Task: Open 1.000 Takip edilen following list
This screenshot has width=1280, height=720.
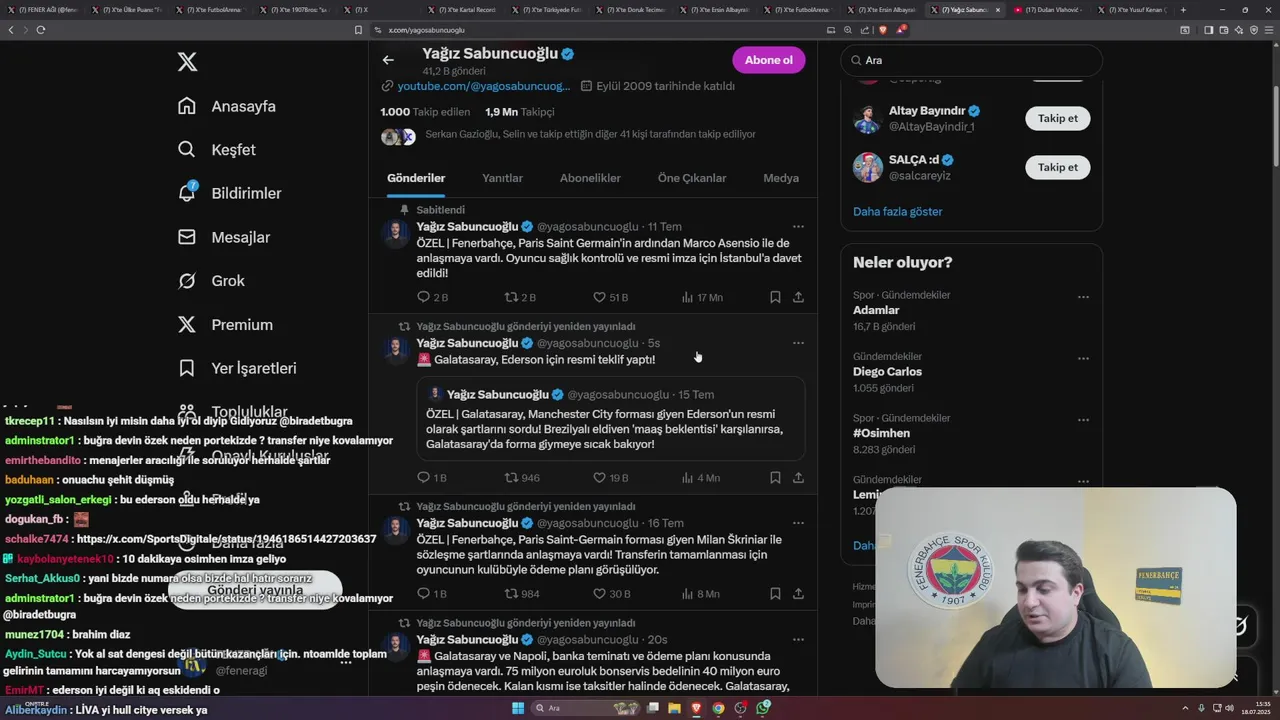Action: [425, 112]
